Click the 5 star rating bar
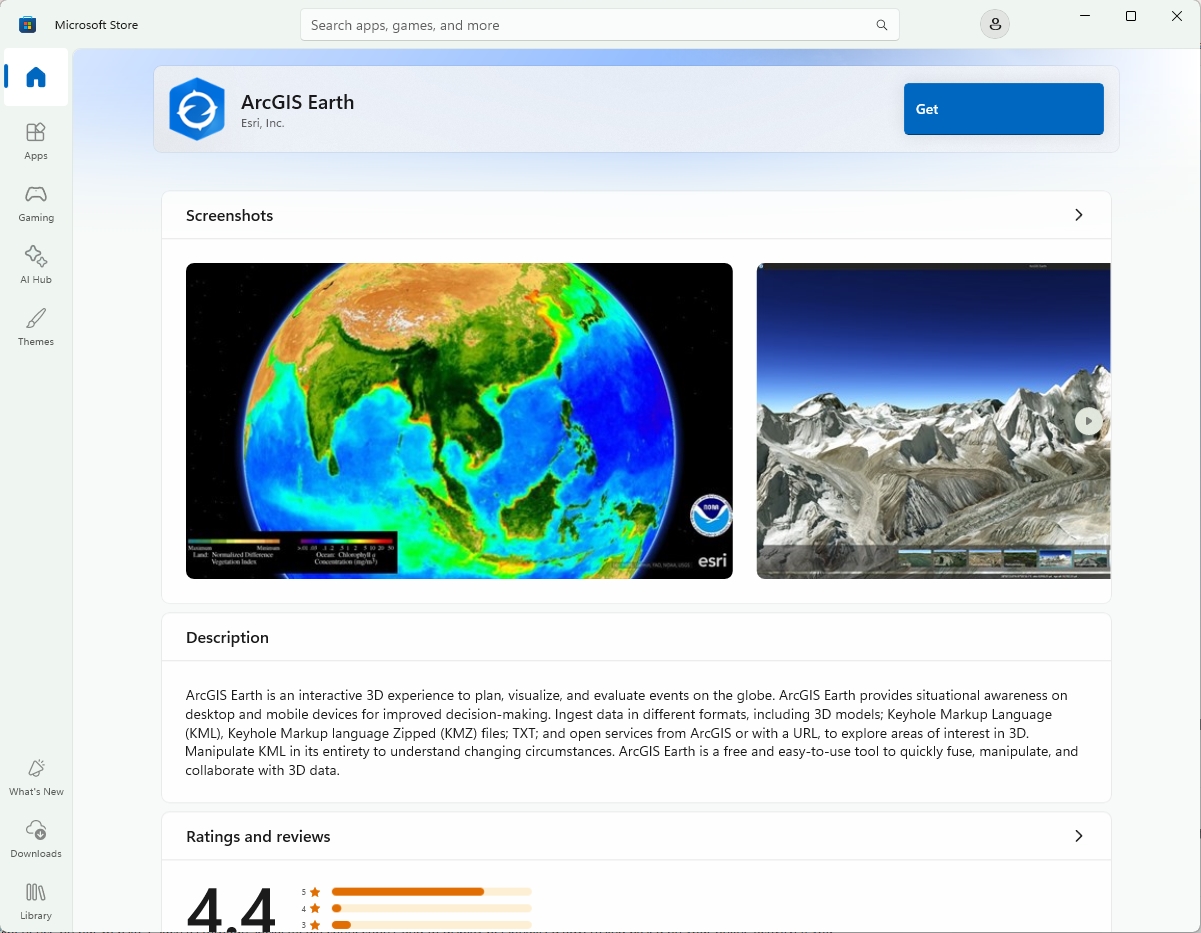Viewport: 1201px width, 933px height. (x=431, y=891)
